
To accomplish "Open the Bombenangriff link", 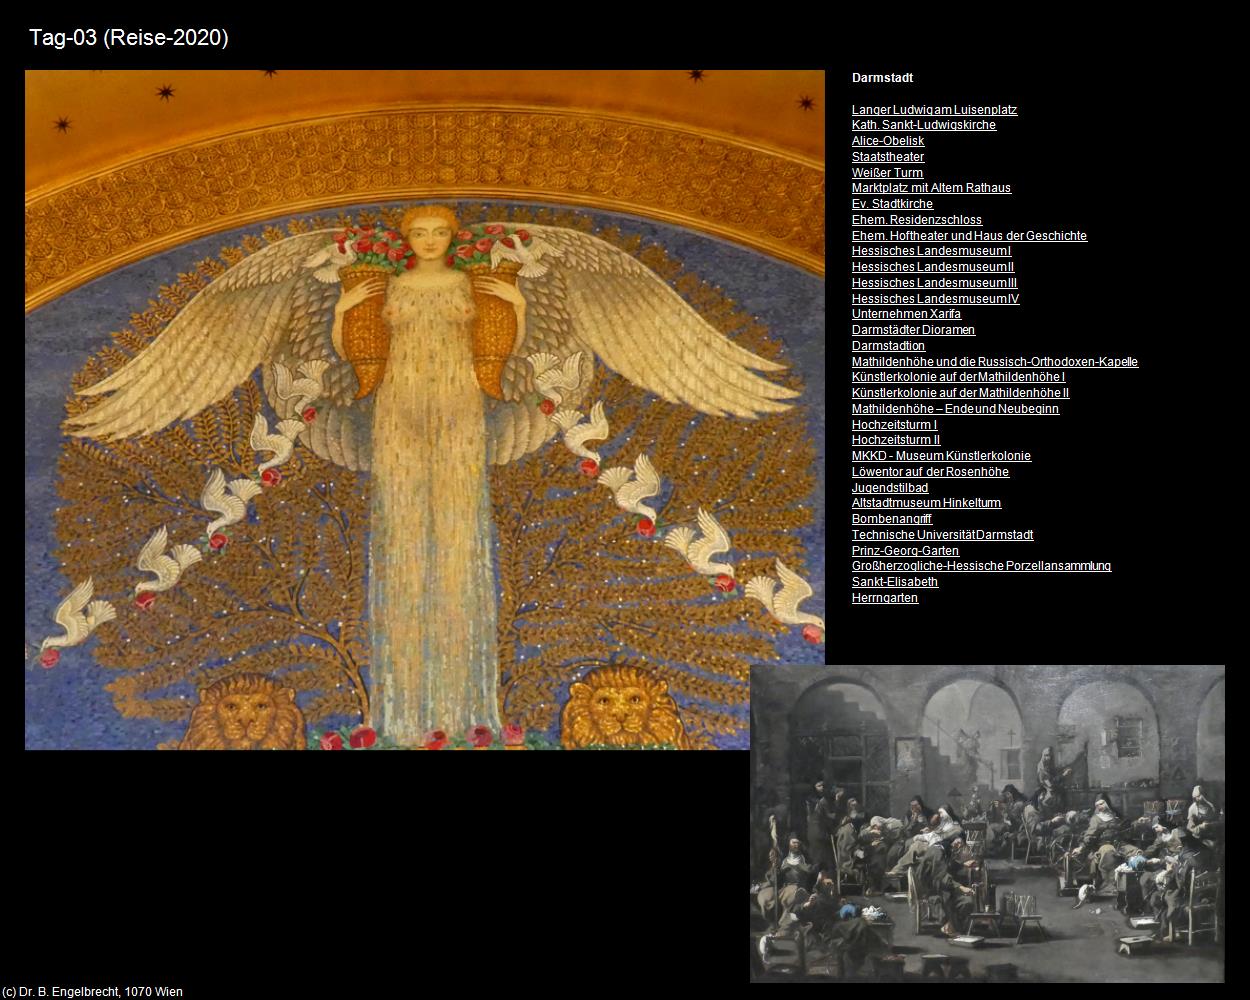I will coord(892,519).
